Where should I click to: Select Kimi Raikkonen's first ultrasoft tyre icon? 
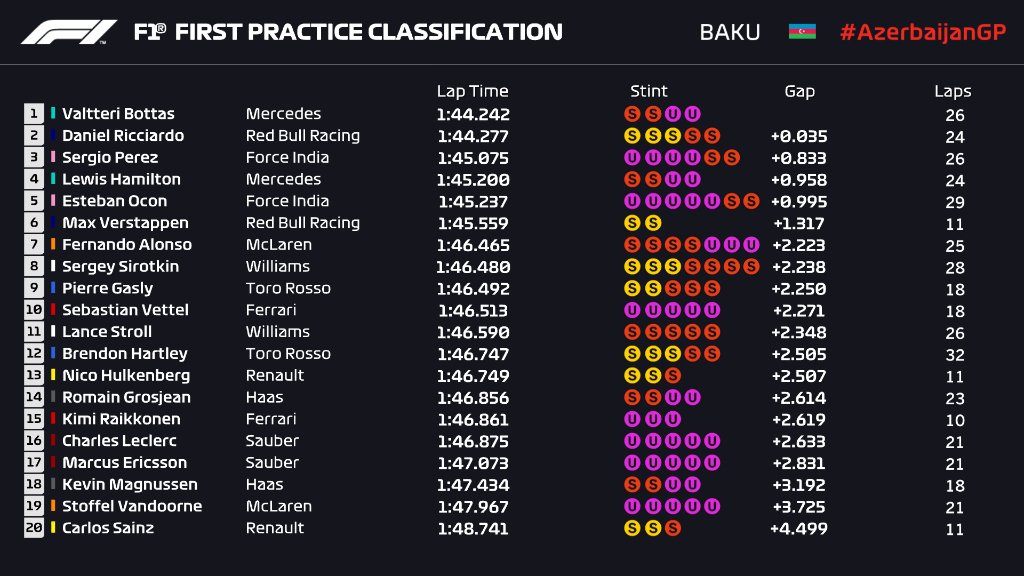(x=632, y=419)
